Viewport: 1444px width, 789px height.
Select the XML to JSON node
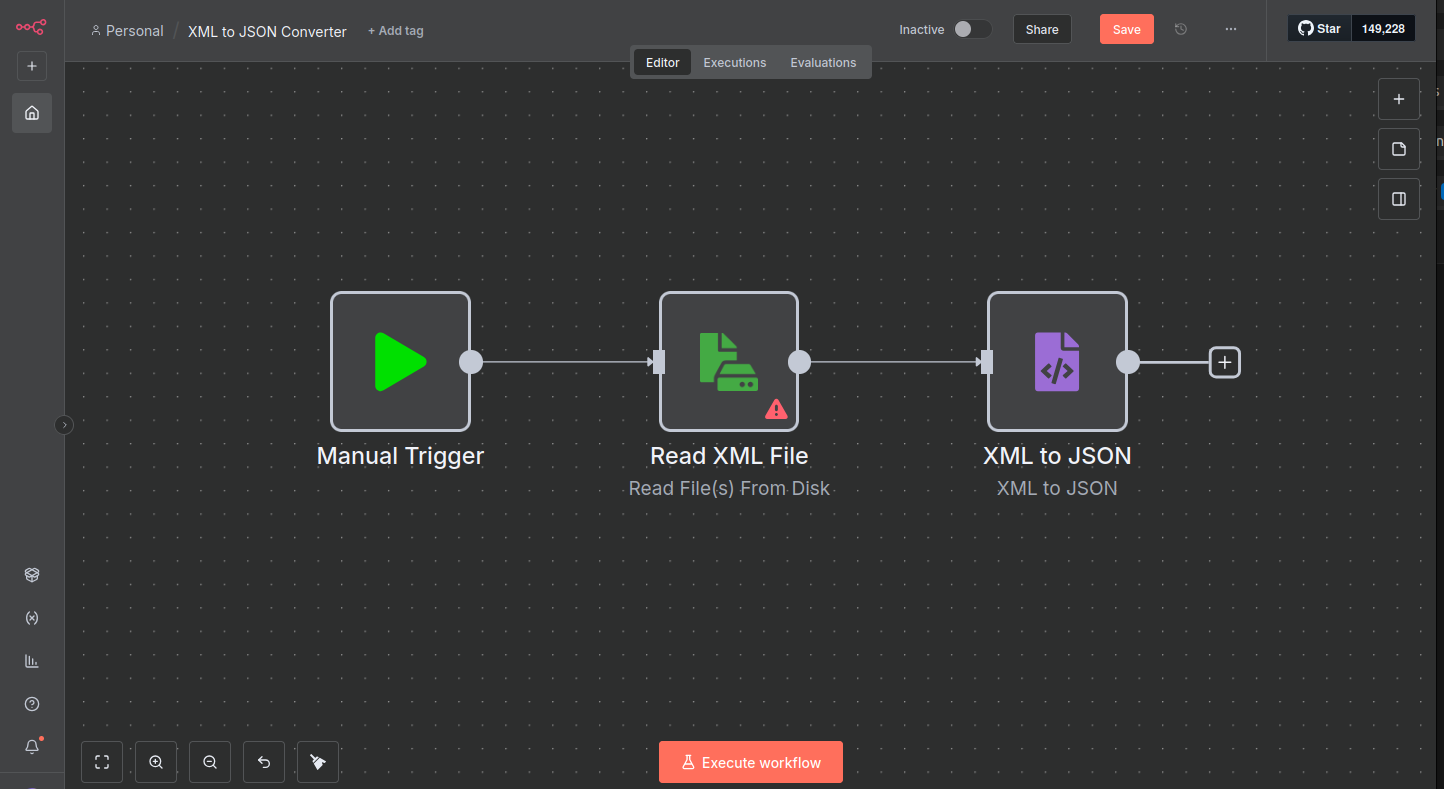click(1057, 361)
